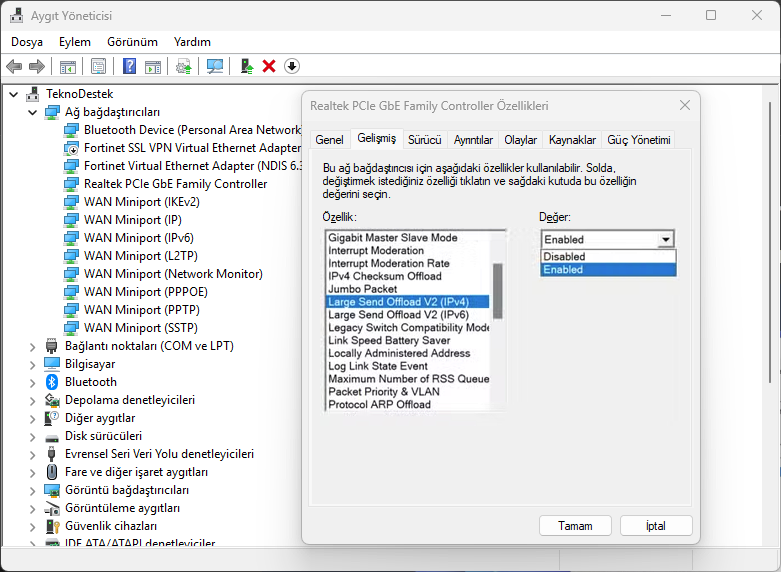Switch to the Sürücü tab

coord(424,140)
